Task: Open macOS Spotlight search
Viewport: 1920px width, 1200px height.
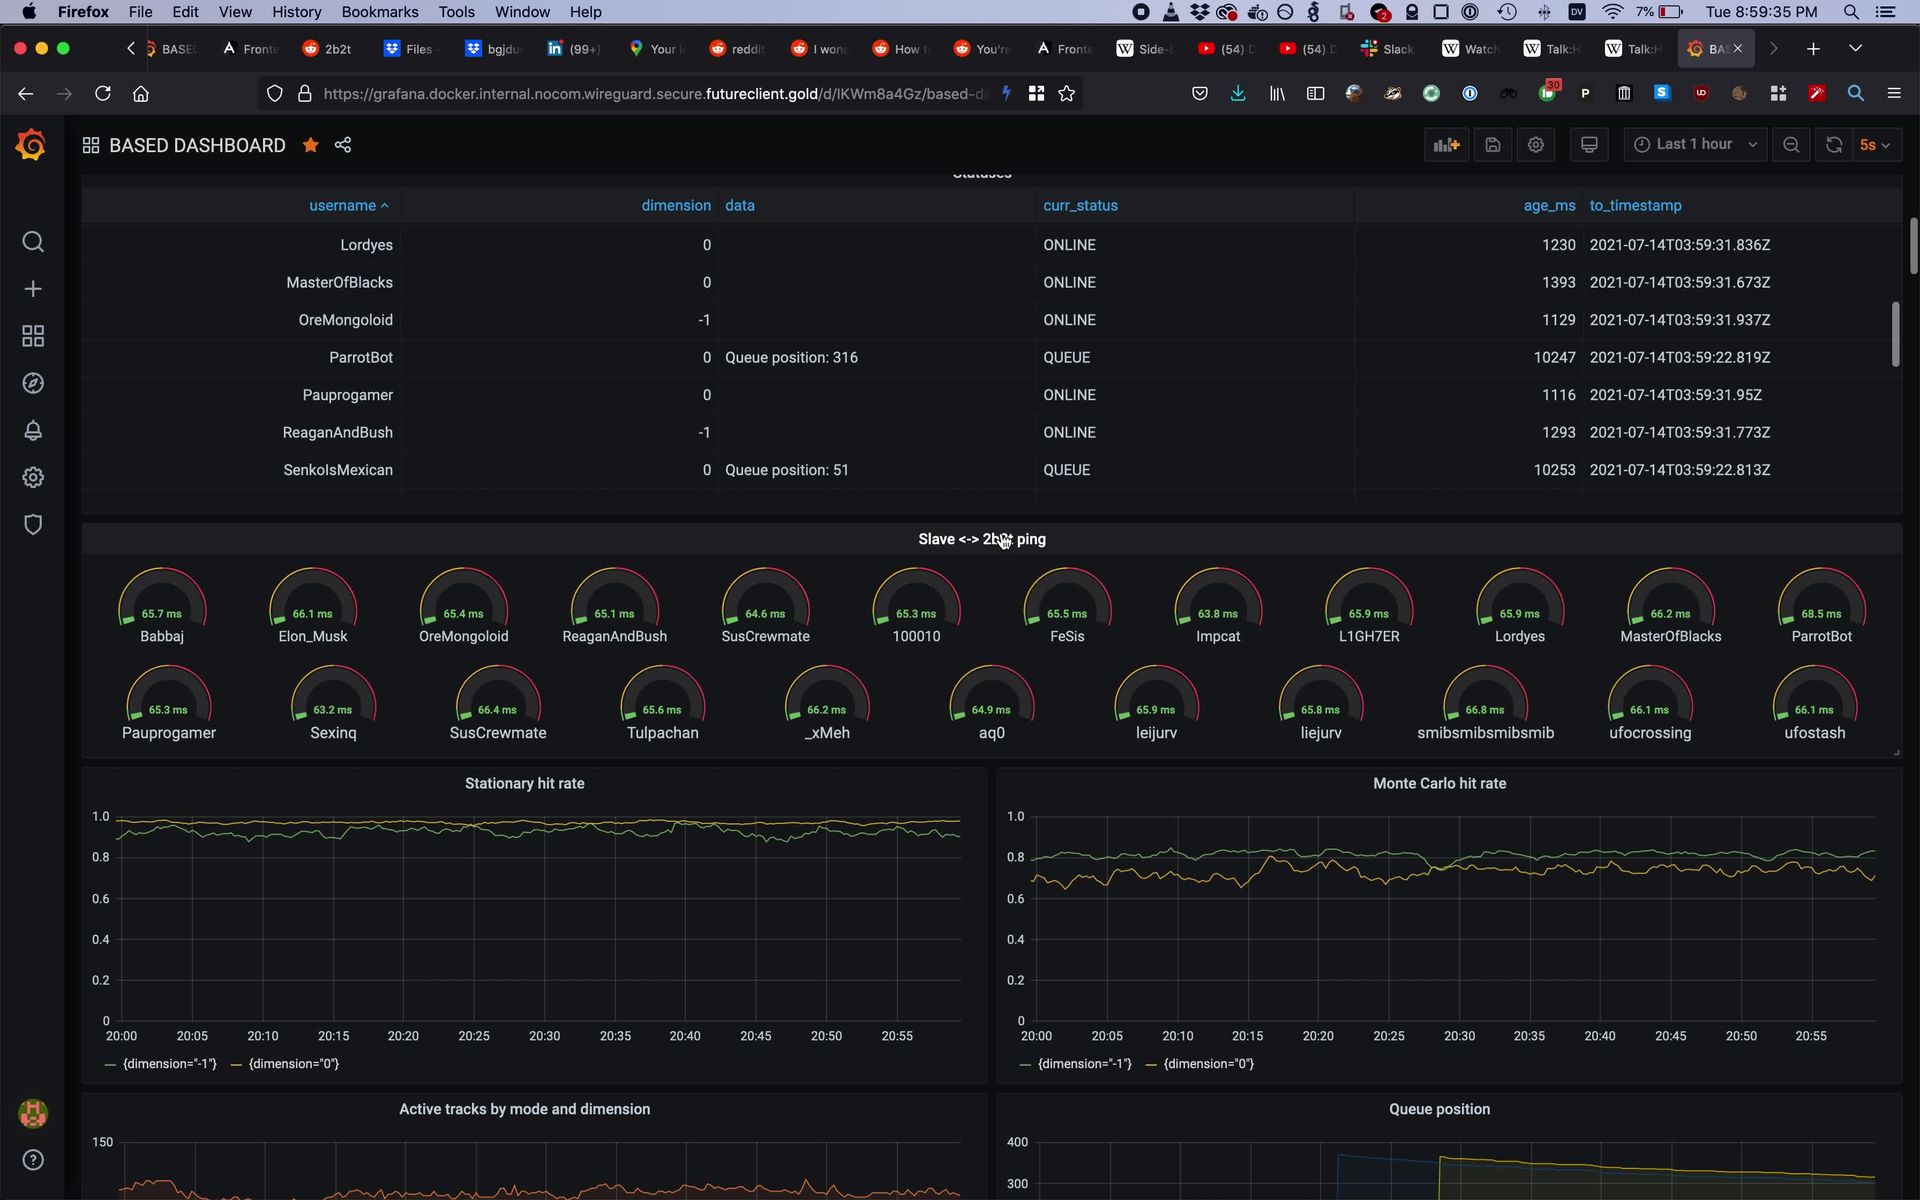Action: (x=1851, y=12)
